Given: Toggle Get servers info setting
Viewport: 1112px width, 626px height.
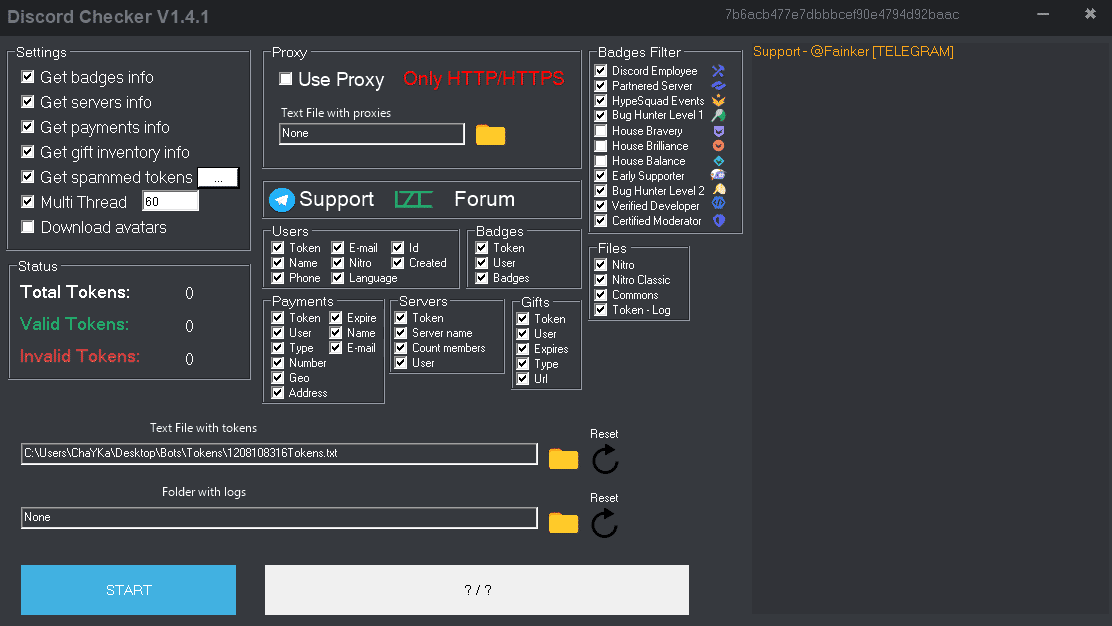Looking at the screenshot, I should 28,102.
